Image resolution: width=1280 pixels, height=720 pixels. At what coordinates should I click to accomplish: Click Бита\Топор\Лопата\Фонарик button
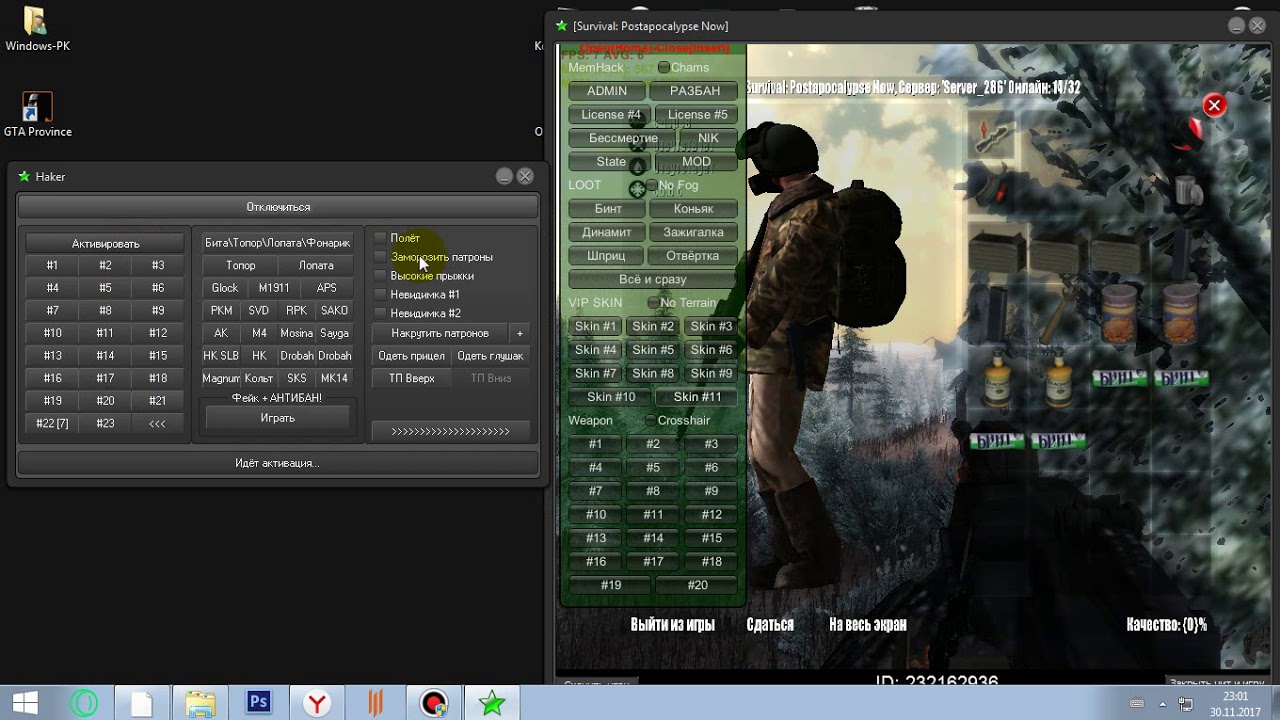tap(277, 243)
